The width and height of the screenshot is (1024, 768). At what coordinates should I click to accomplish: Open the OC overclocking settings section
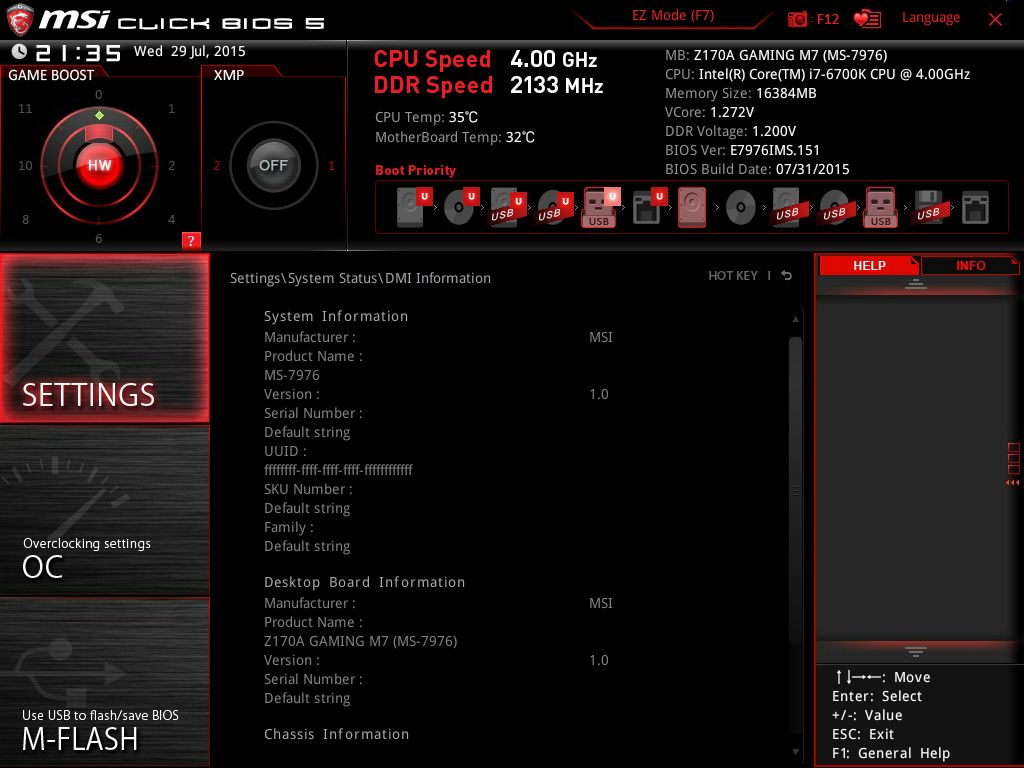click(104, 511)
